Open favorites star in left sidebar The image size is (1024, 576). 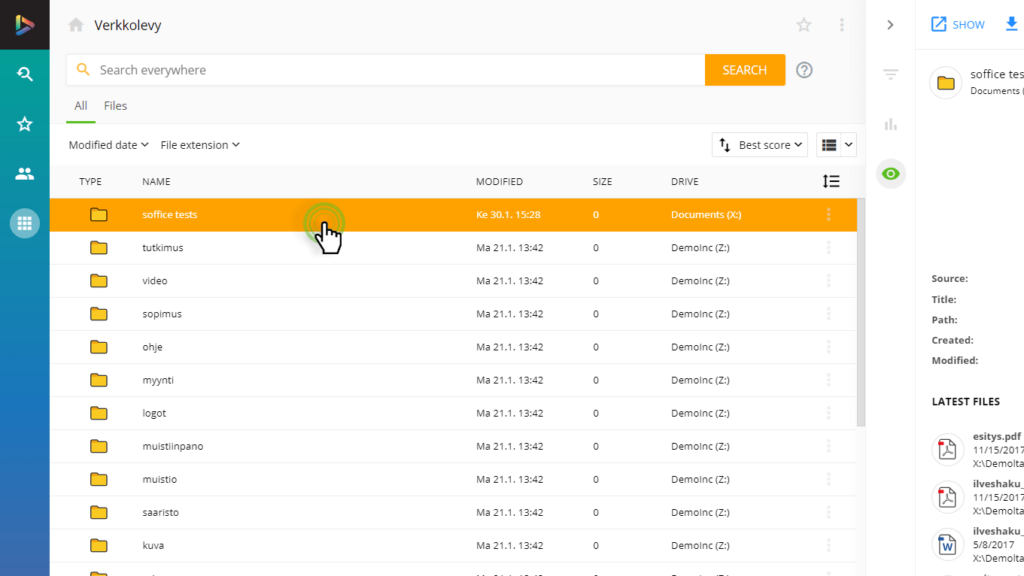point(25,124)
